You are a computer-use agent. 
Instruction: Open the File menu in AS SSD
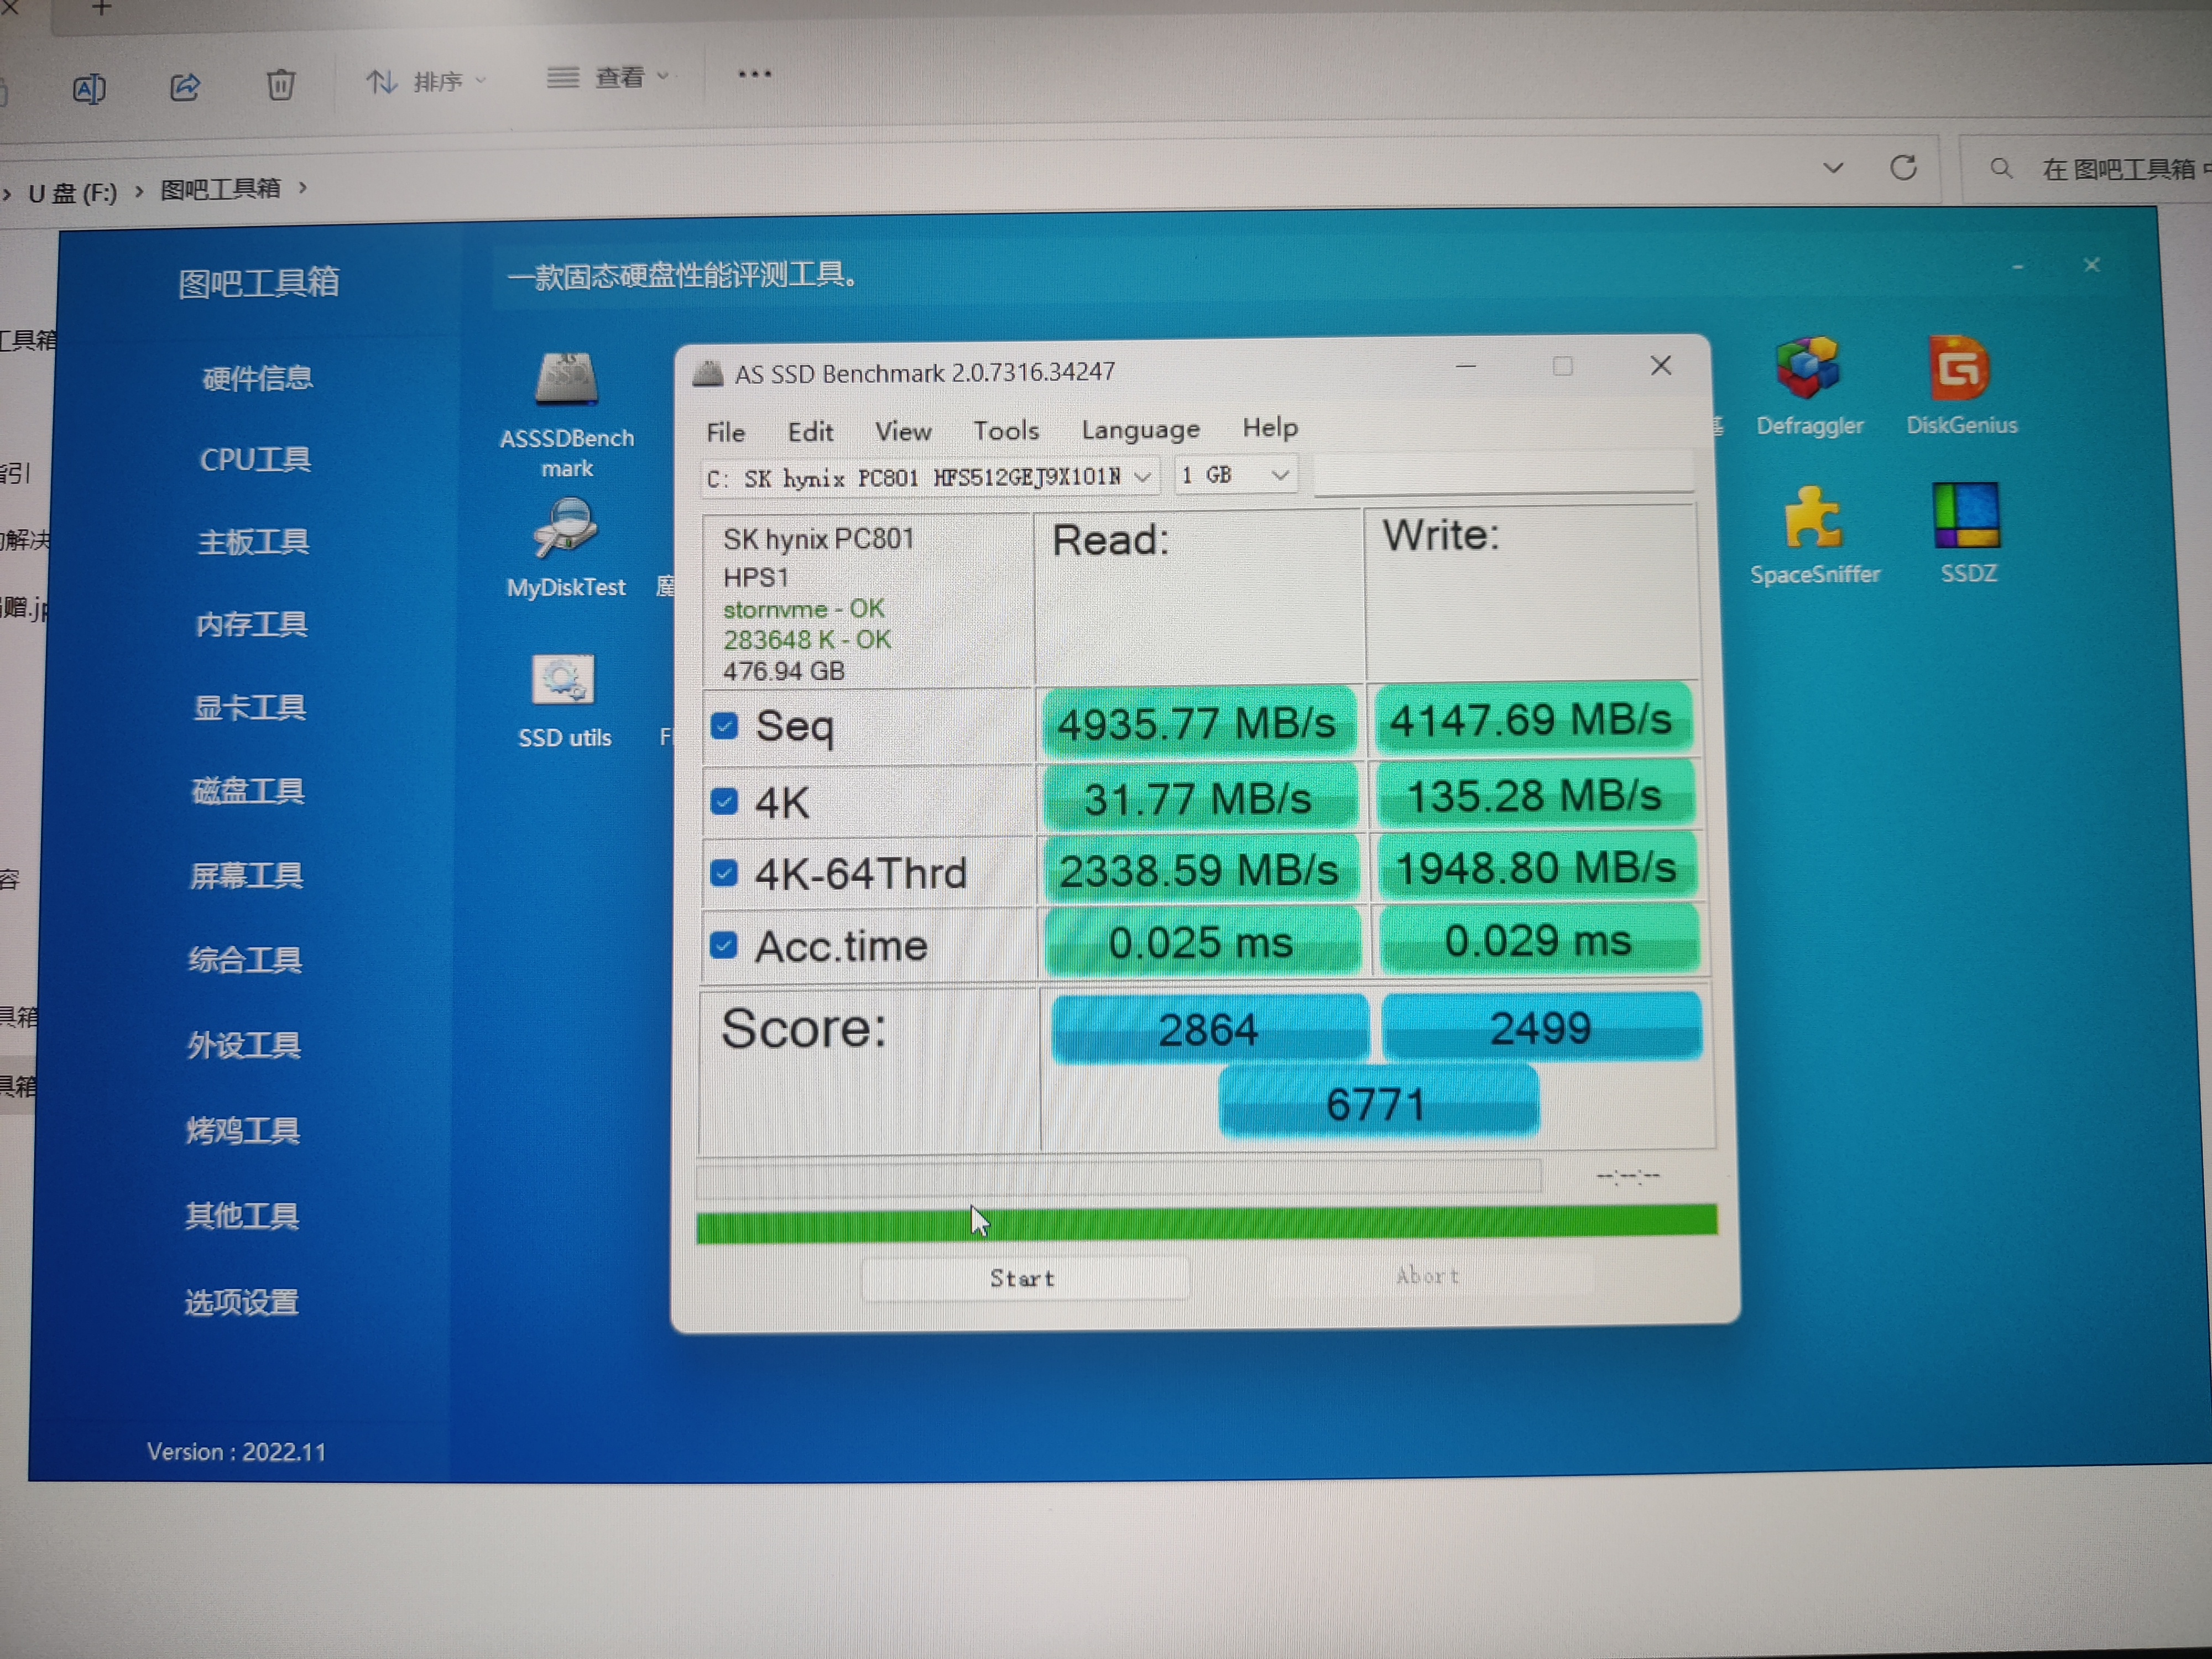(725, 432)
